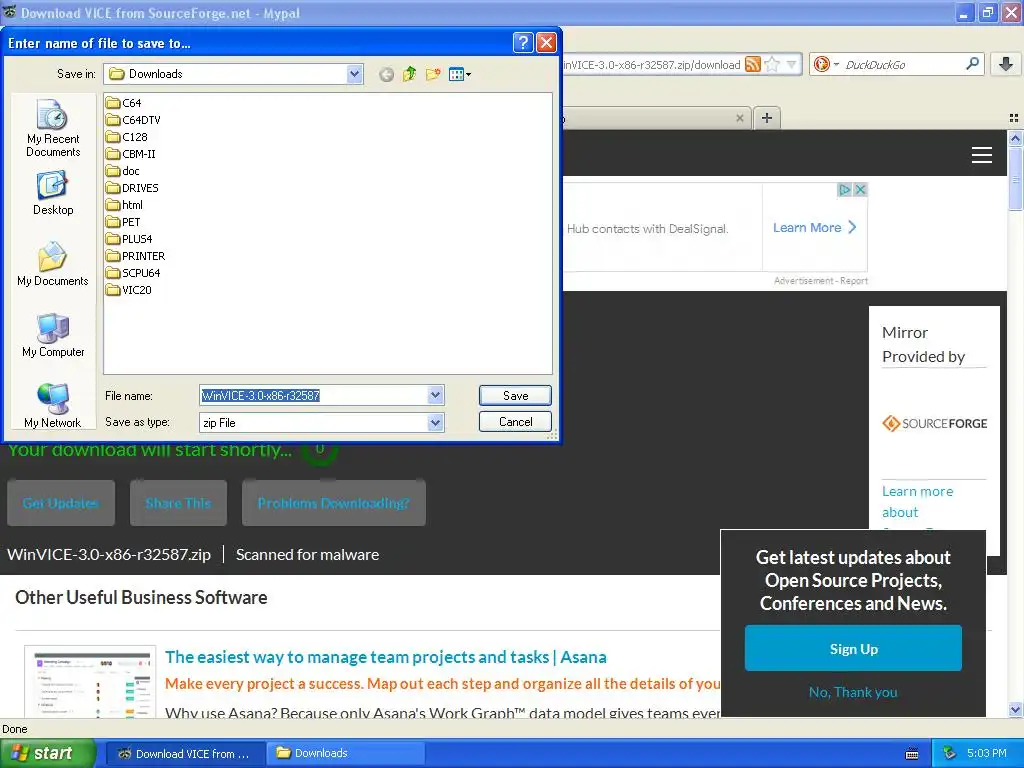Open the DRIVES folder
This screenshot has height=768, width=1024.
point(132,188)
